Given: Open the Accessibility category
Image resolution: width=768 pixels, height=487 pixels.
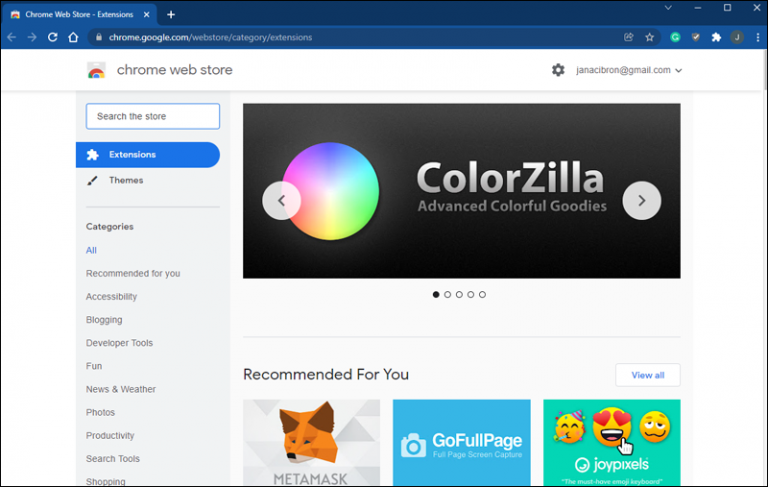Looking at the screenshot, I should click(x=111, y=296).
